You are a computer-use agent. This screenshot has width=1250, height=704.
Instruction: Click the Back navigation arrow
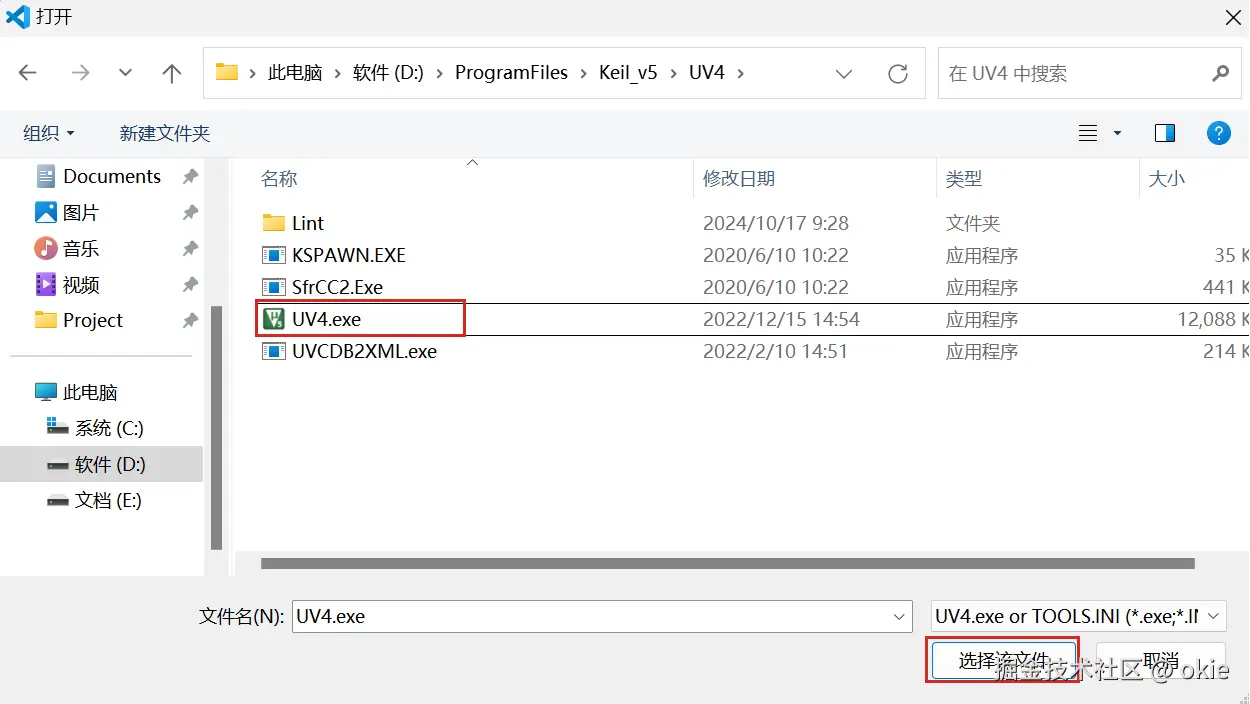click(28, 73)
